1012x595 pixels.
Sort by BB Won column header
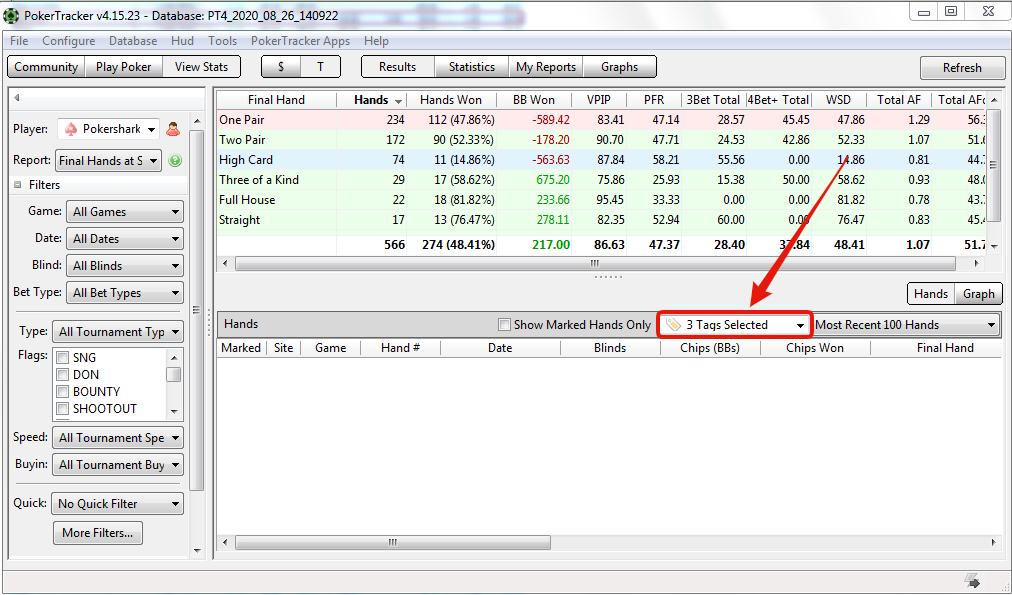pyautogui.click(x=534, y=100)
